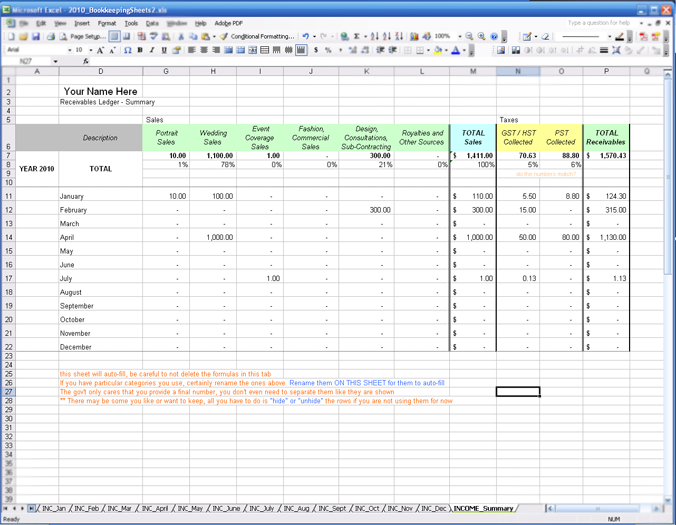The image size is (676, 525).
Task: Click the Fill Color paint bucket swatch
Action: pos(438,50)
